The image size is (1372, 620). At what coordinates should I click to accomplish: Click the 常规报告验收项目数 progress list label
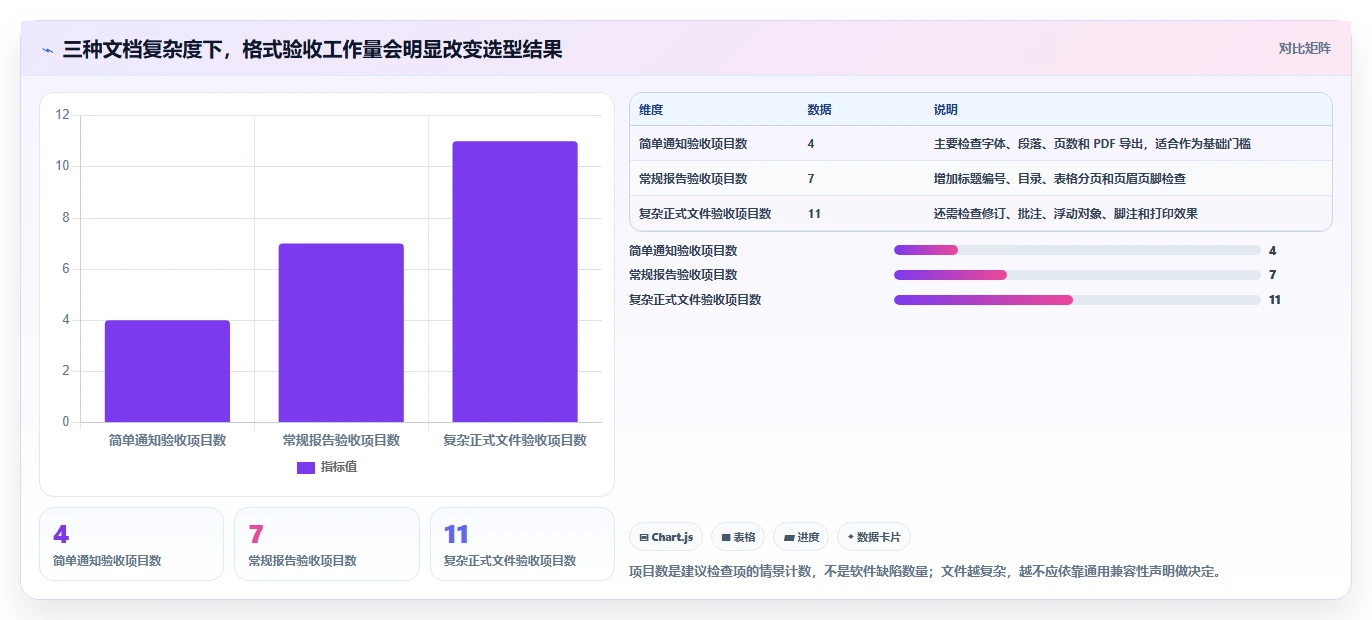click(x=683, y=275)
